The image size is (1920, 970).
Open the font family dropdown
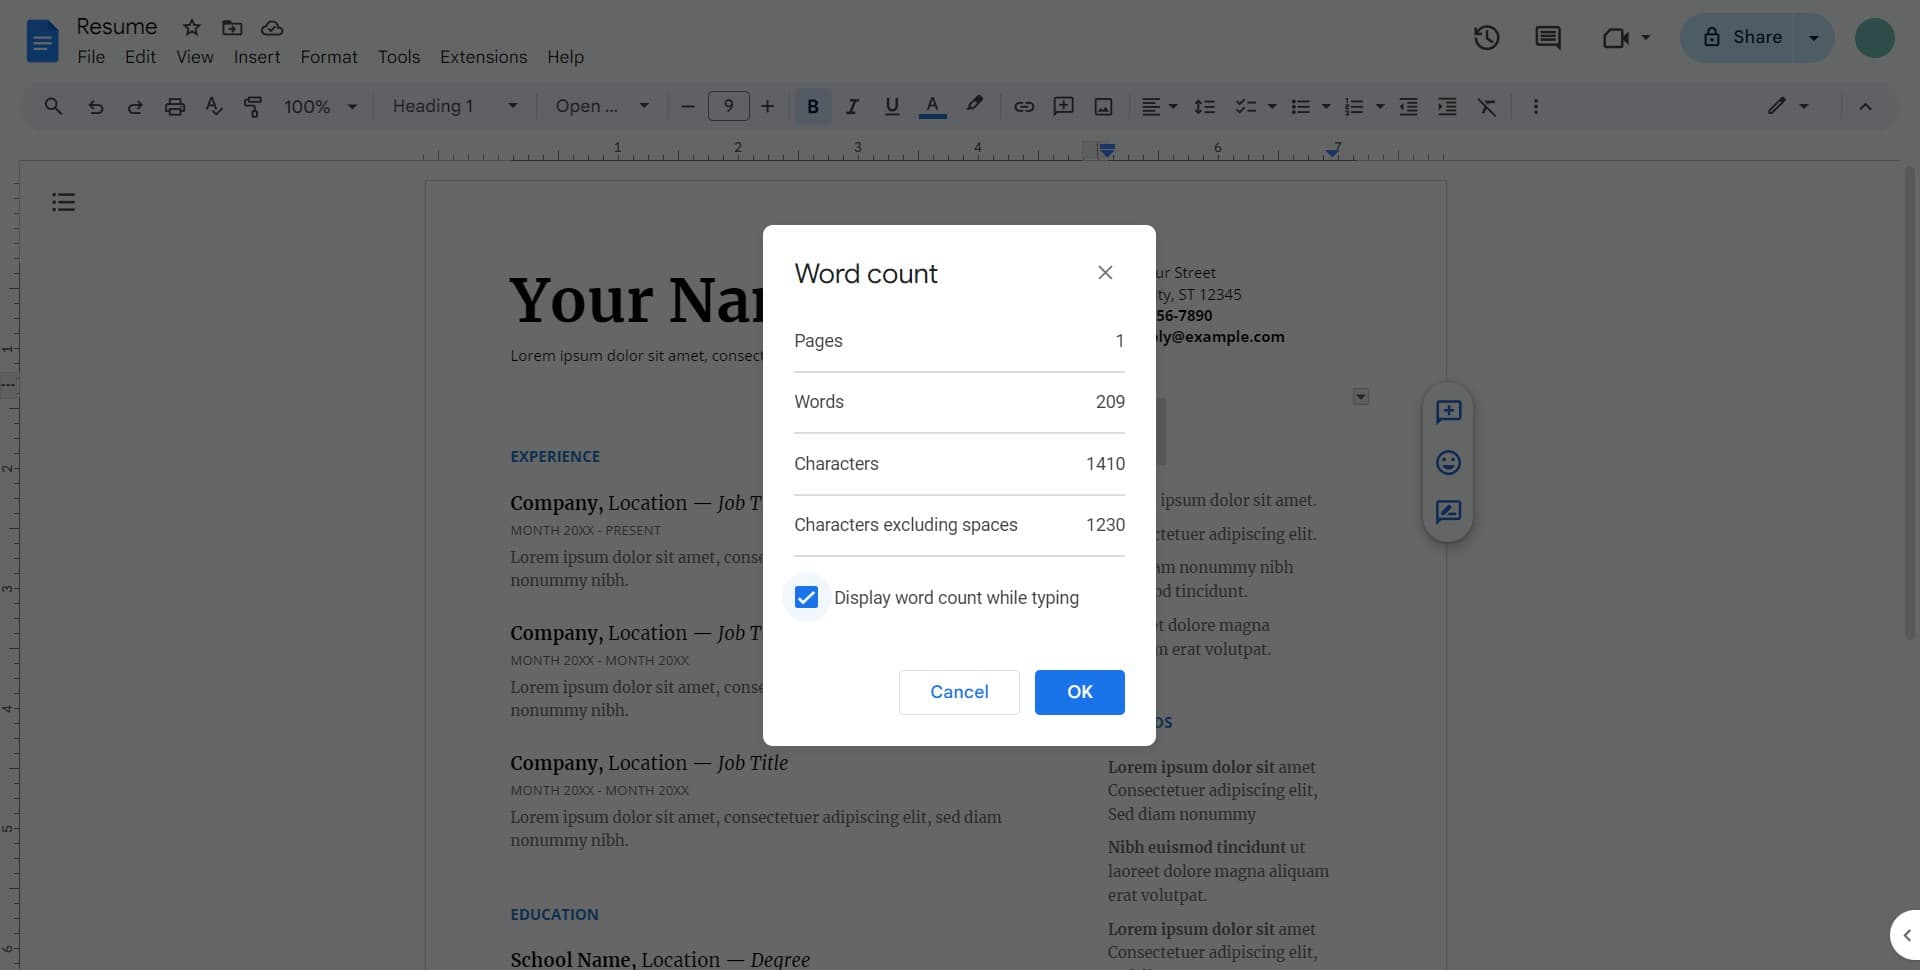click(600, 106)
